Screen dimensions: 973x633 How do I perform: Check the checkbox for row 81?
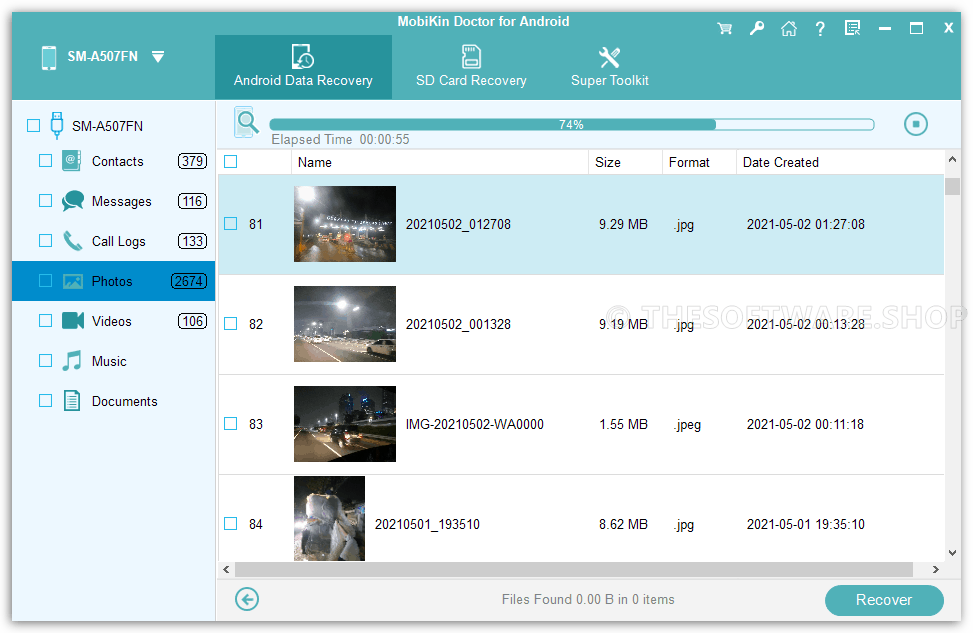(231, 224)
